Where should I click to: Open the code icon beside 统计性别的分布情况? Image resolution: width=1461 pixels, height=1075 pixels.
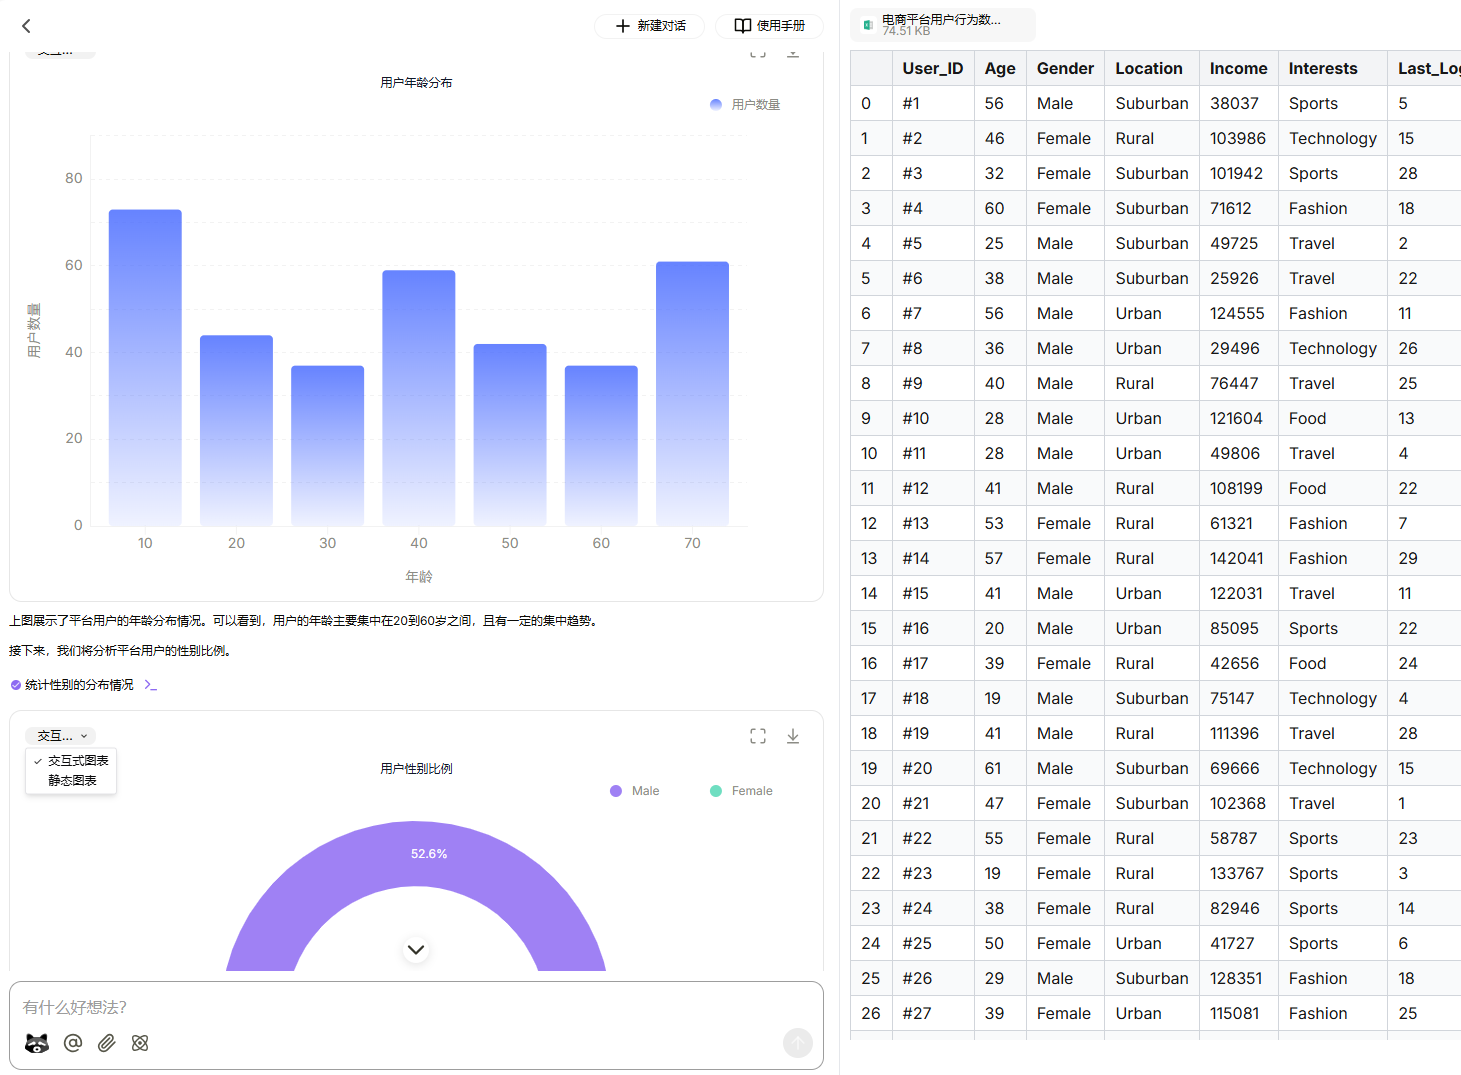point(150,685)
